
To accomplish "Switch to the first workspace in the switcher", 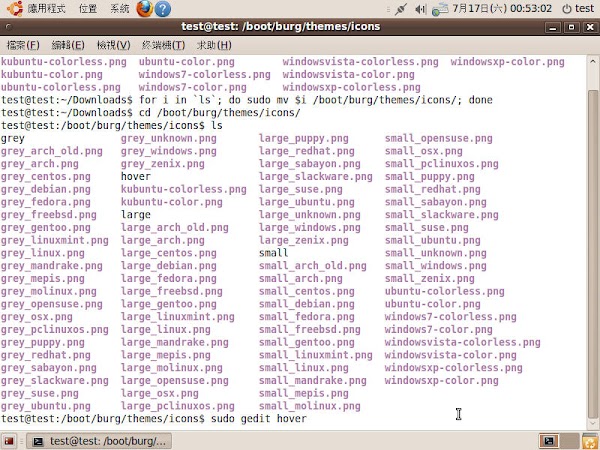I will coord(549,441).
